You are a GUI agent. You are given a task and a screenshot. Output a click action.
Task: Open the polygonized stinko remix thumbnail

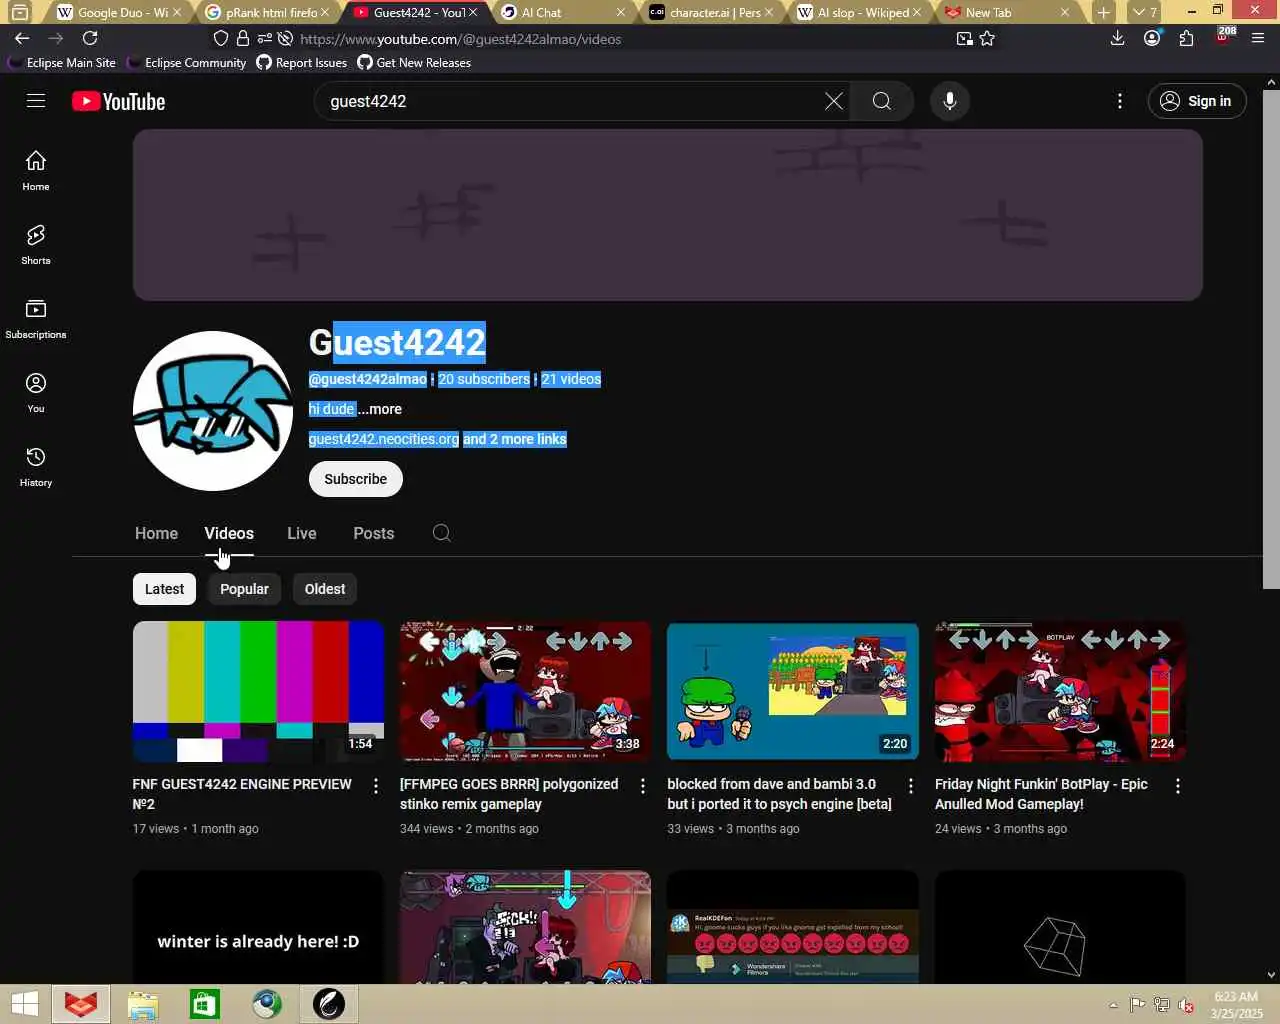(525, 692)
